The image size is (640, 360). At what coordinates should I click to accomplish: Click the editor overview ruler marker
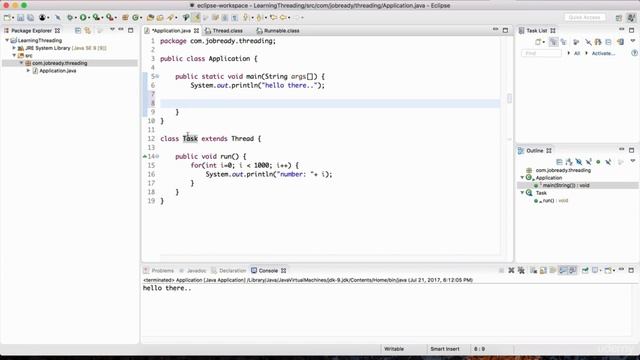pyautogui.click(x=509, y=98)
